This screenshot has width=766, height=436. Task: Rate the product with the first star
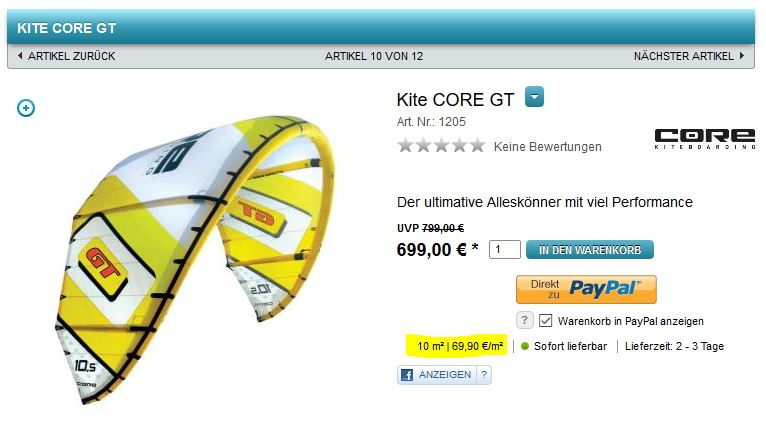(x=405, y=146)
